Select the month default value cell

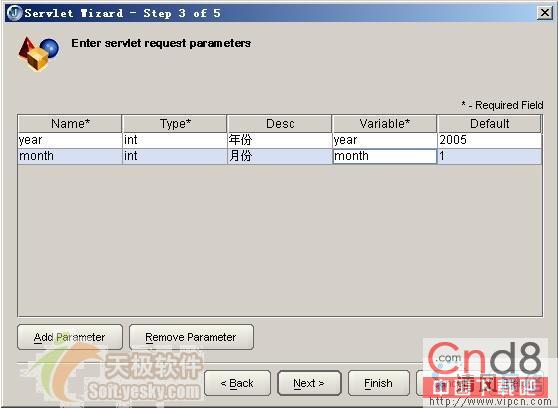(x=489, y=156)
